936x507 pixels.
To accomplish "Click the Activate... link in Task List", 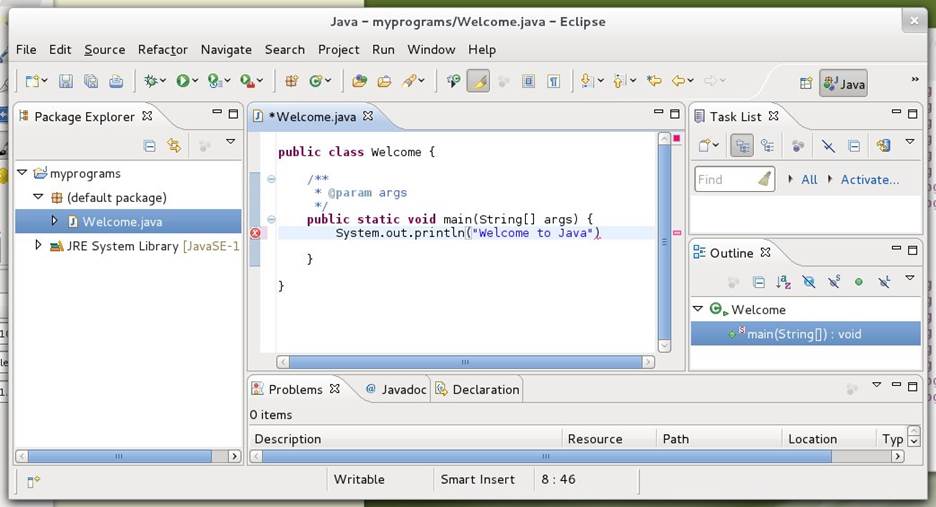I will tap(870, 179).
